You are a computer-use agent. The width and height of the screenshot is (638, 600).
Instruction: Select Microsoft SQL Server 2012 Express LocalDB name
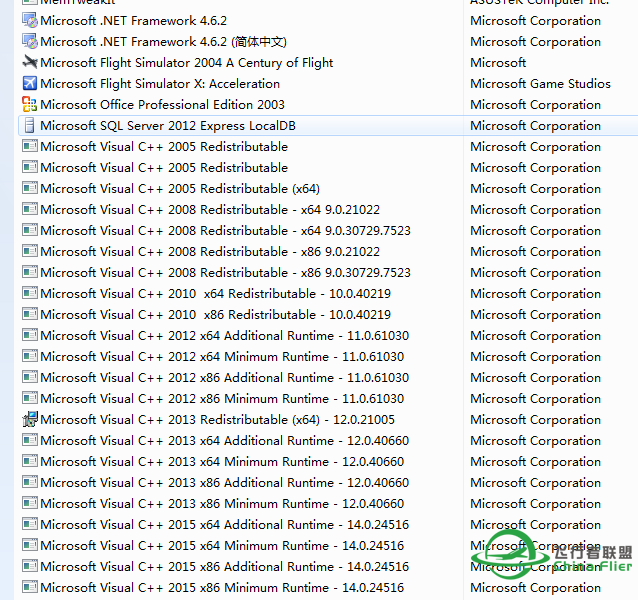pos(168,126)
